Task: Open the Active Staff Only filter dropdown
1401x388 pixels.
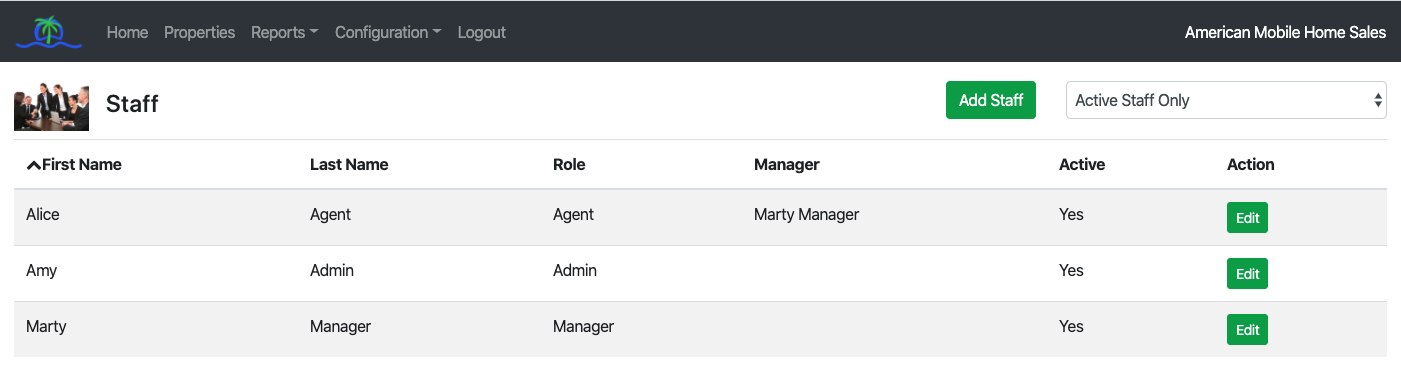Action: (x=1226, y=100)
